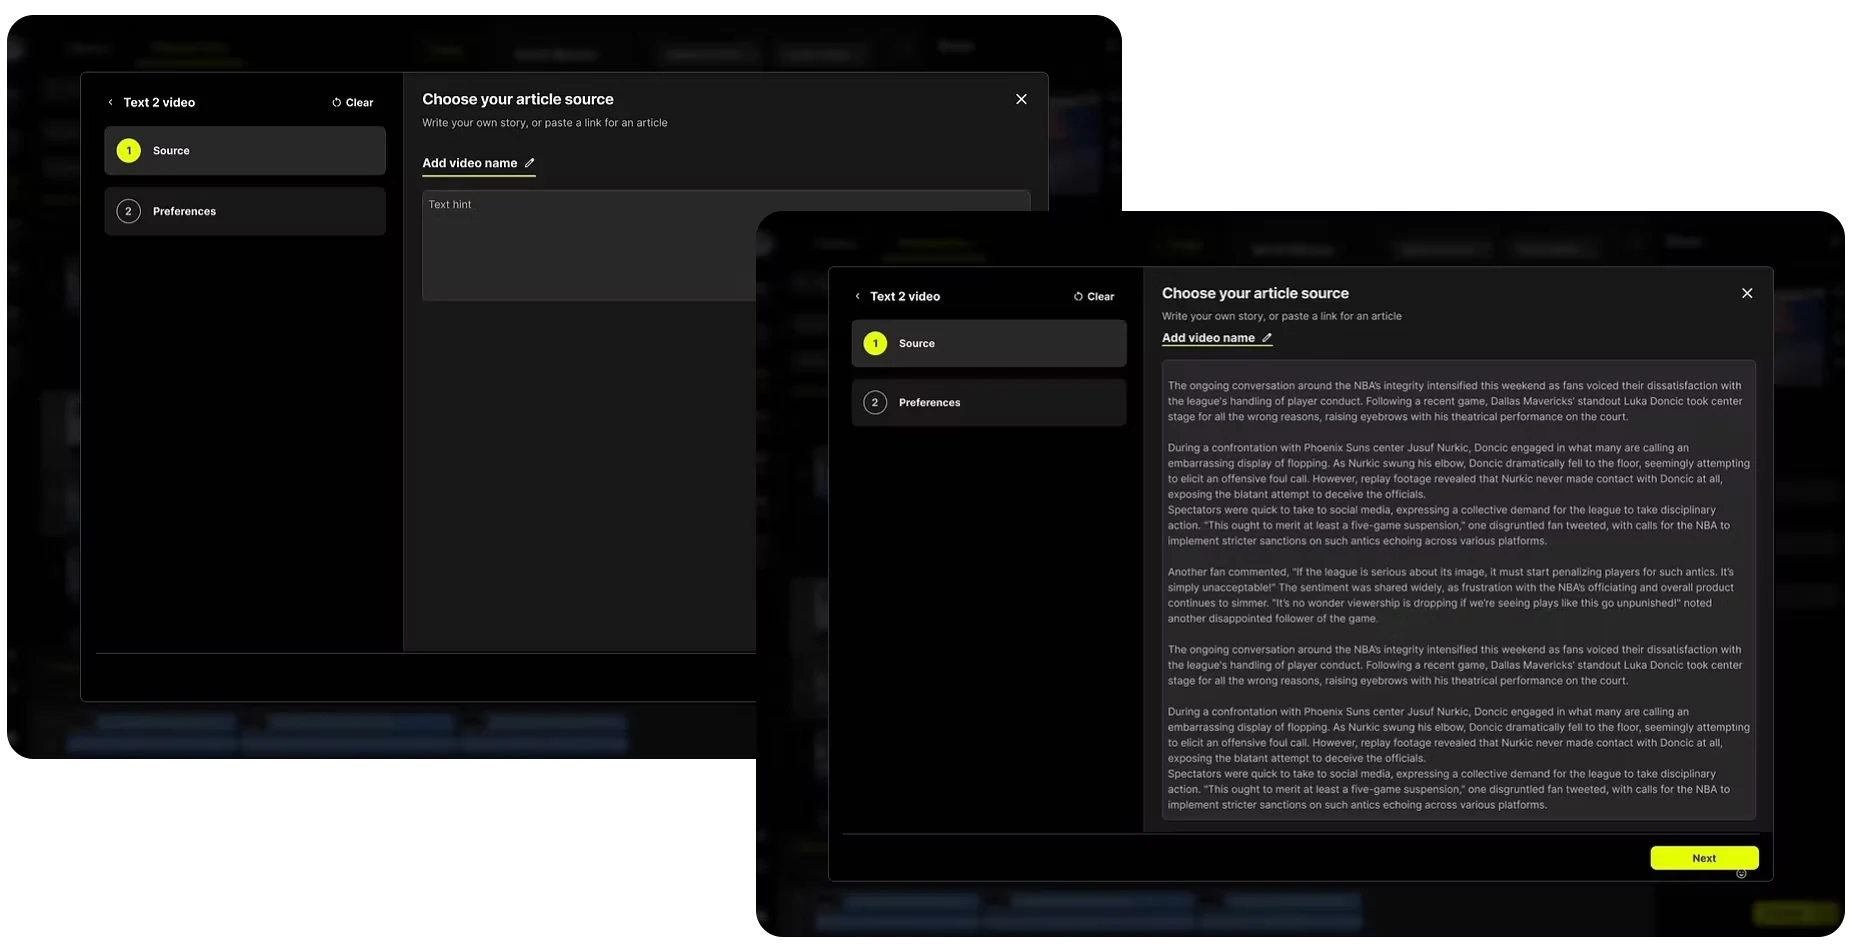Close the front article source dialog
Screen dimensions: 1856x948
(x=1747, y=293)
